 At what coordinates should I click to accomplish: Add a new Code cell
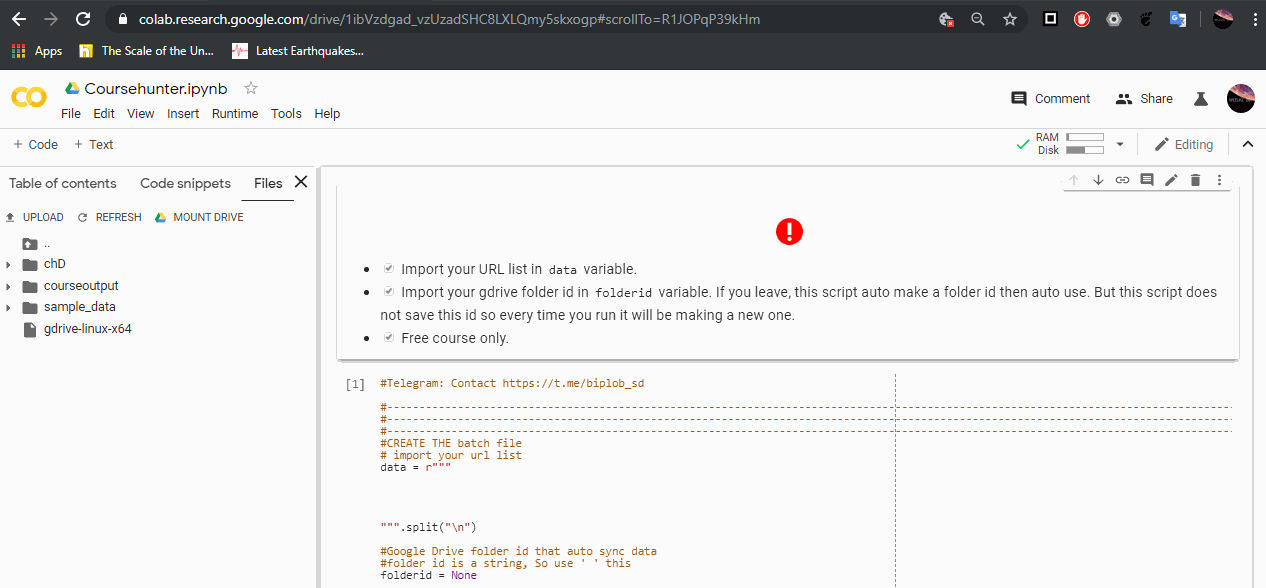coord(35,144)
